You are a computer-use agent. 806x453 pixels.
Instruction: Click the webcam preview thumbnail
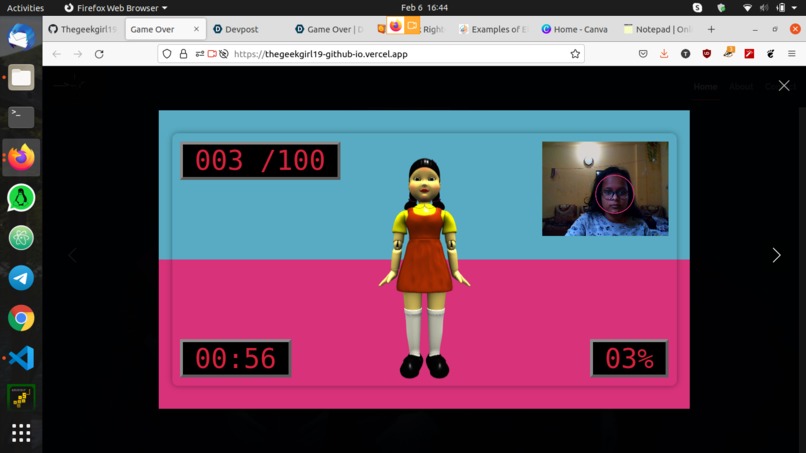click(605, 189)
